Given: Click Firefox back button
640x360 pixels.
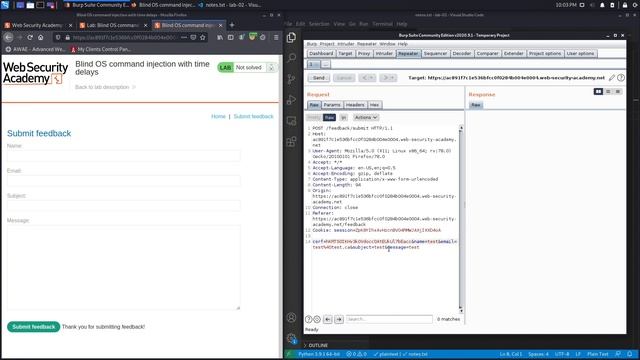Looking at the screenshot, I should 9,37.
